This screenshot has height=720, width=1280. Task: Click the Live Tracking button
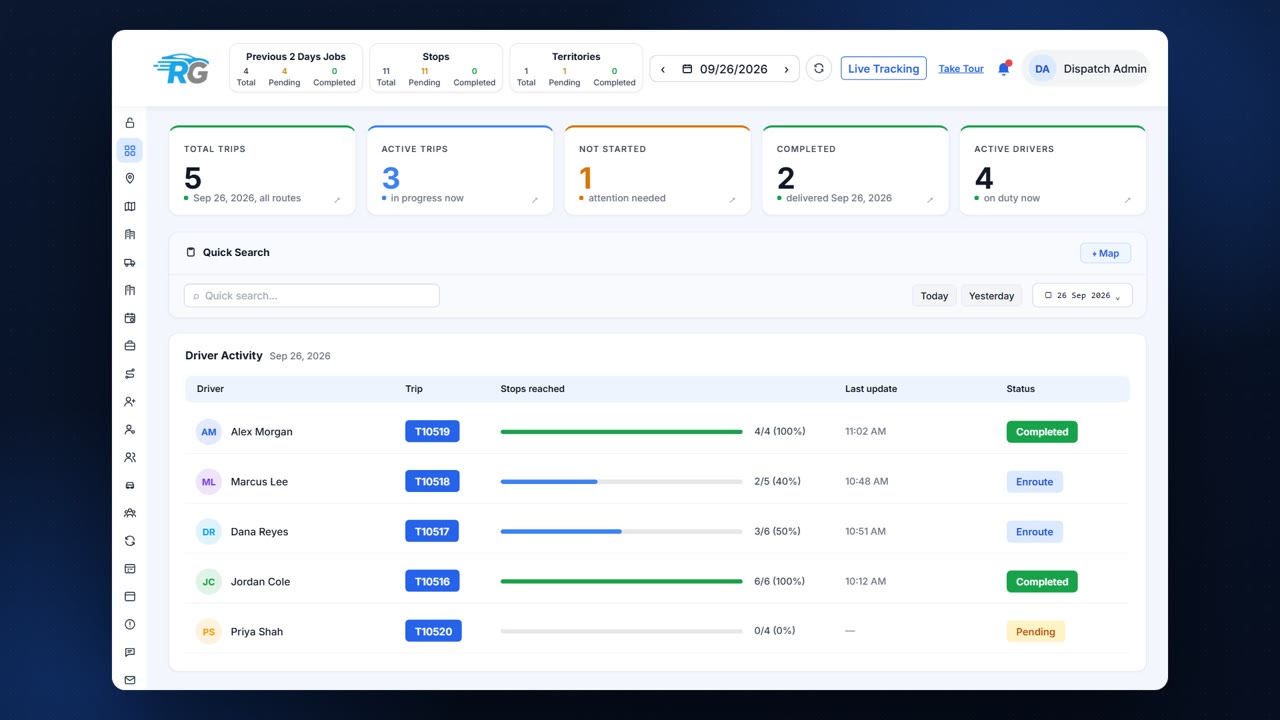pos(883,69)
